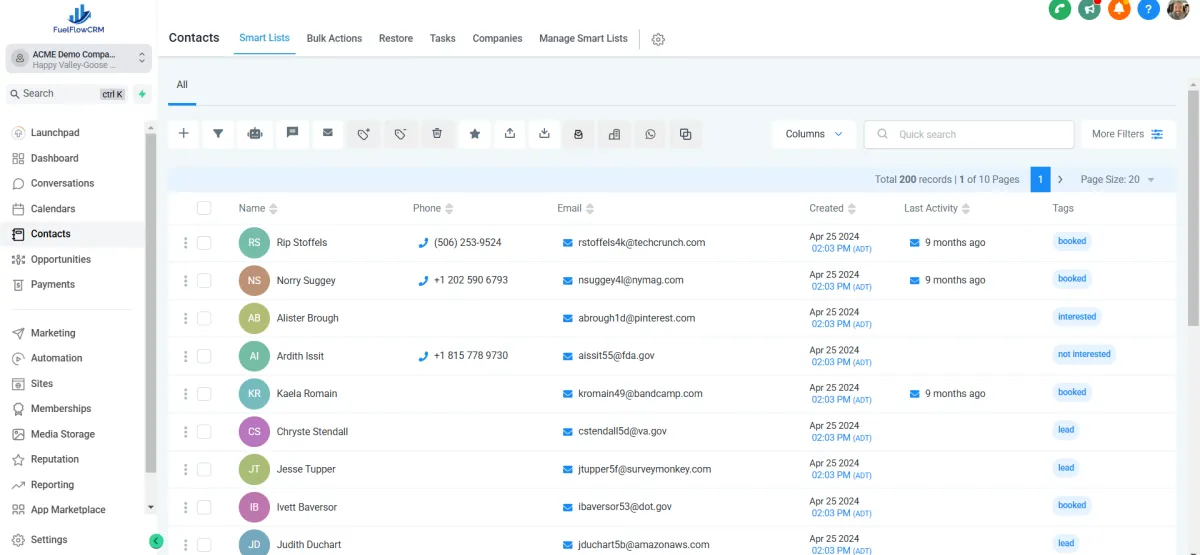Open the Page Size dropdown
Image resolution: width=1200 pixels, height=555 pixels.
[x=1117, y=180]
